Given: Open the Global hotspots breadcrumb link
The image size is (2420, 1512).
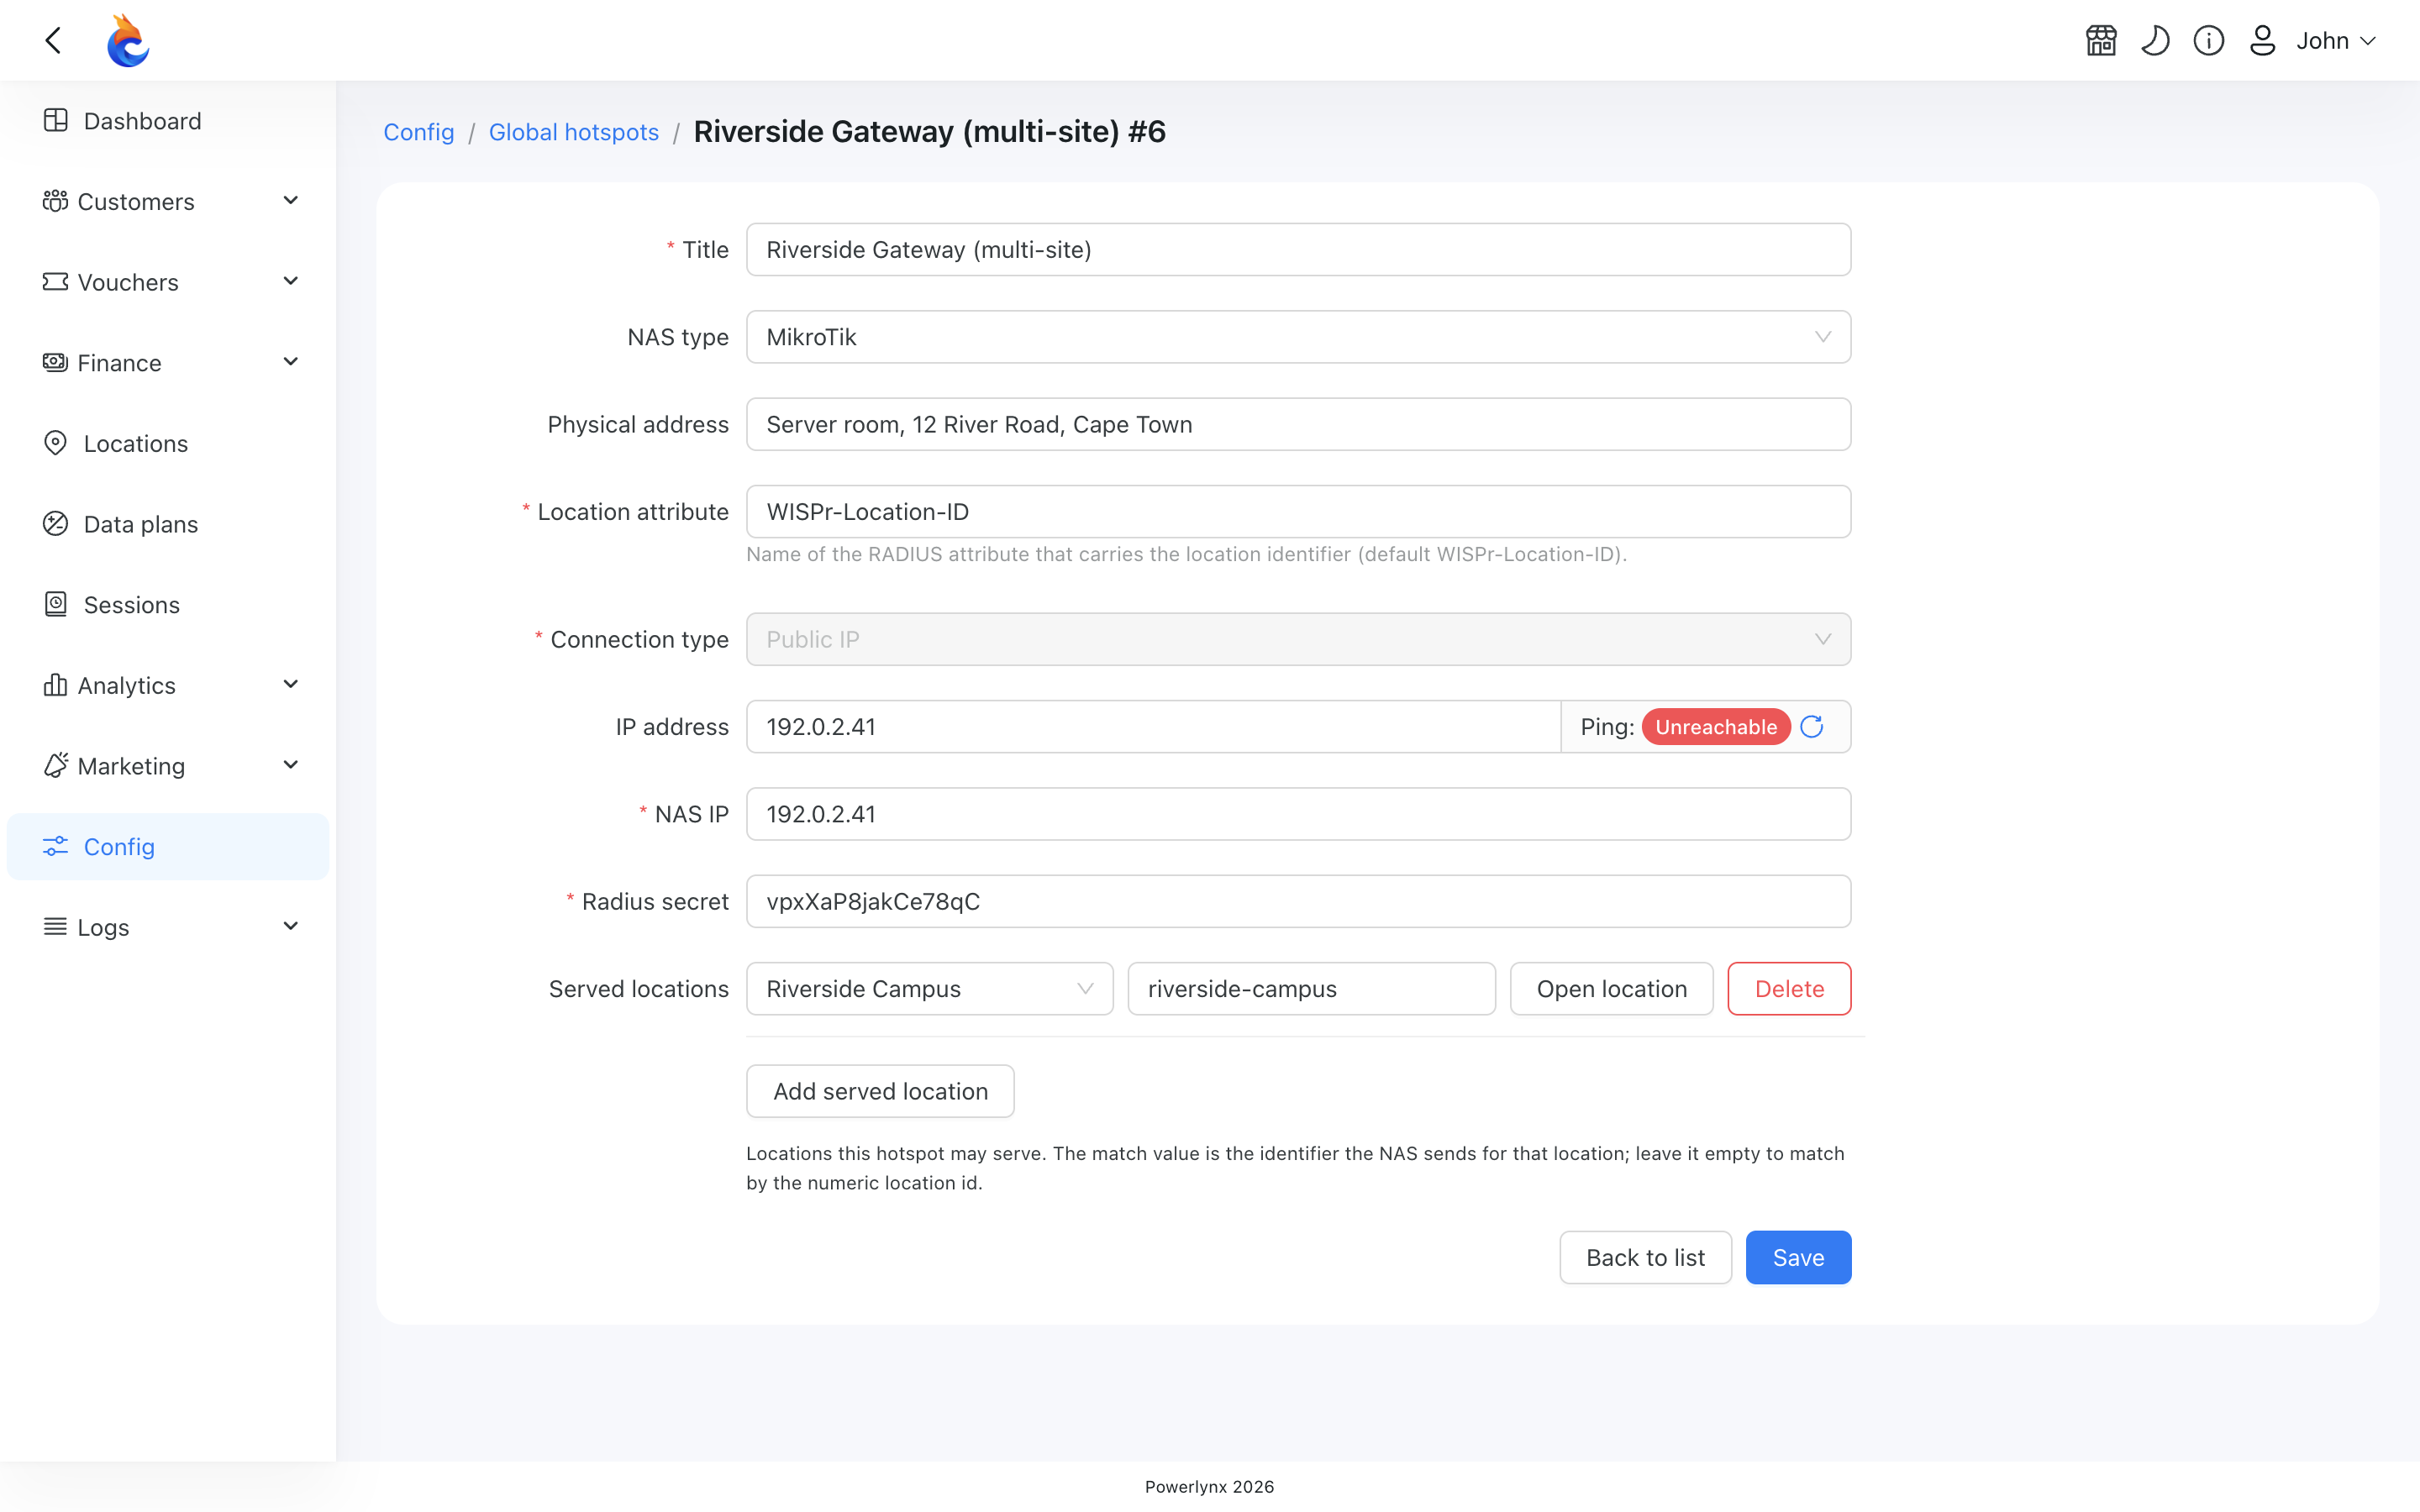Looking at the screenshot, I should 573,132.
